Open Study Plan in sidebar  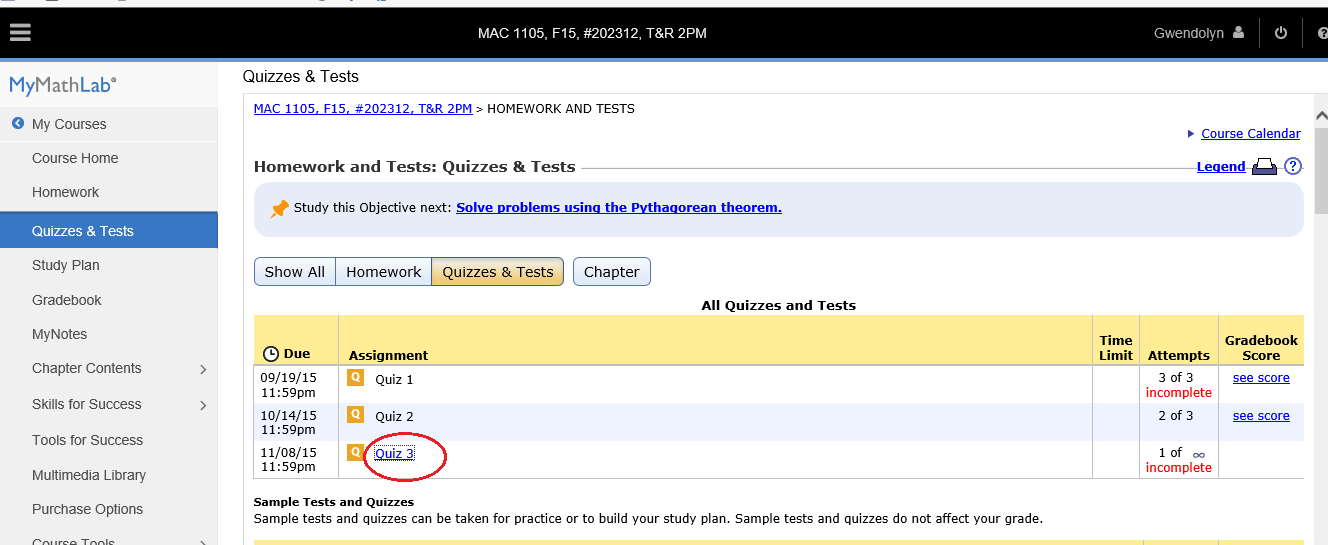66,265
